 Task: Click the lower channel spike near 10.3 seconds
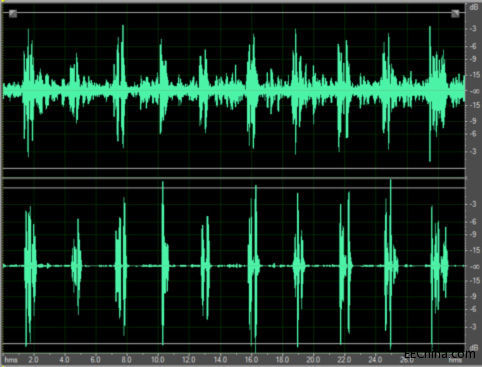[x=163, y=263]
